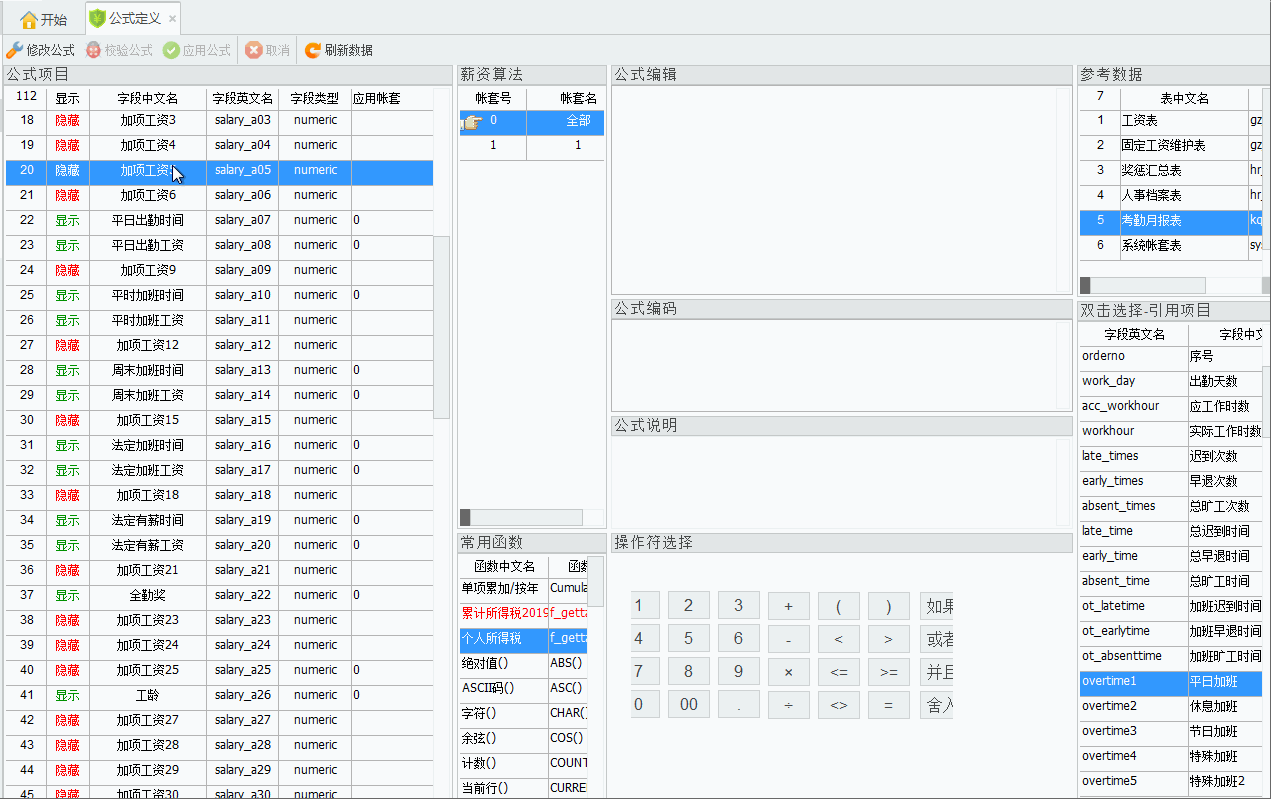1271x799 pixels.
Task: Click the 常用函数 vertical scrollbar
Action: [595, 581]
